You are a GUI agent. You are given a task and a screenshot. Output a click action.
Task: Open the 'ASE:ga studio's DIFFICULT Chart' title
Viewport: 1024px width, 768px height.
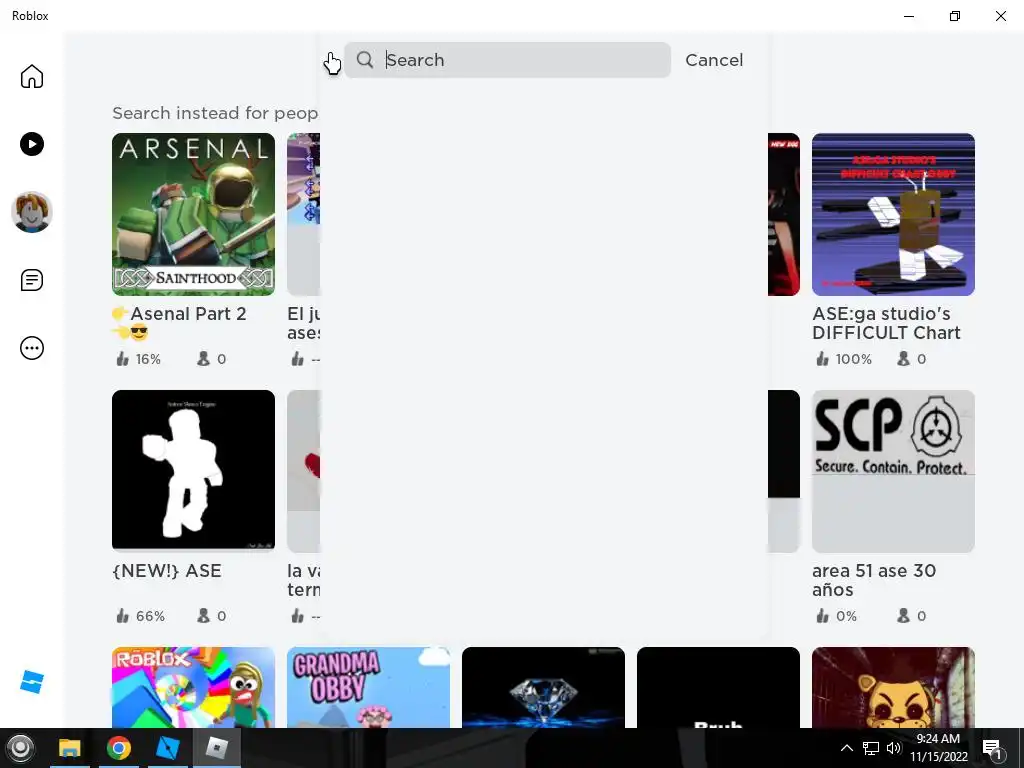coord(886,323)
